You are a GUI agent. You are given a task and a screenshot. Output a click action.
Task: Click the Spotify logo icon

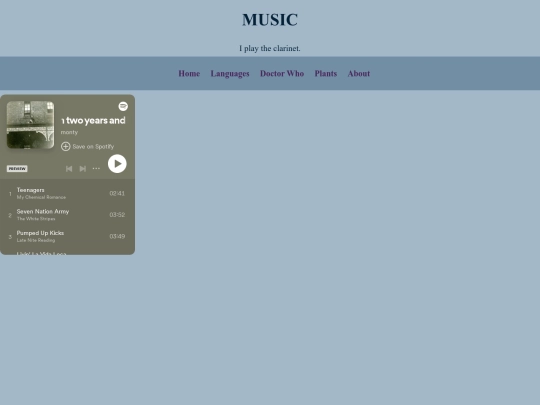click(x=123, y=106)
